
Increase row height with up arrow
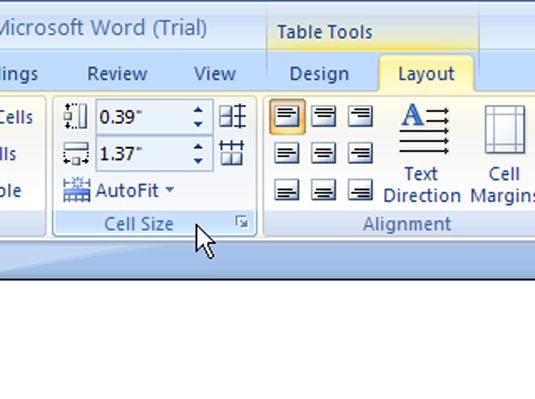[x=198, y=110]
